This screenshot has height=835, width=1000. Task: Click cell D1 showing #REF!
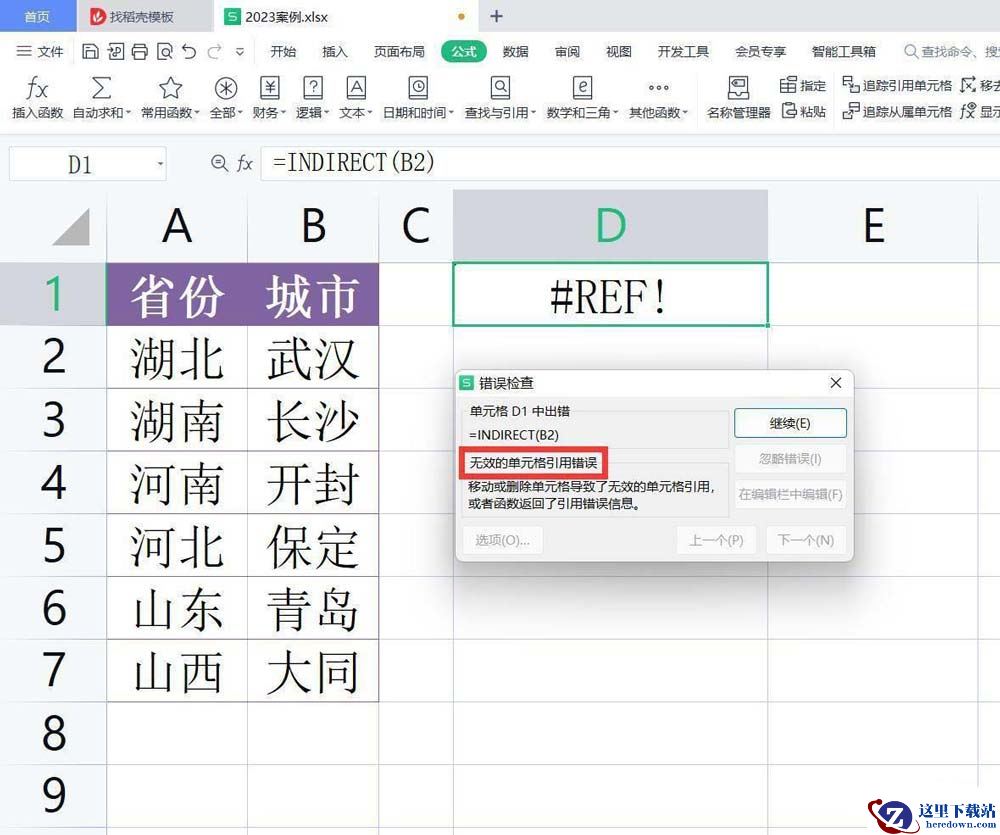[610, 294]
